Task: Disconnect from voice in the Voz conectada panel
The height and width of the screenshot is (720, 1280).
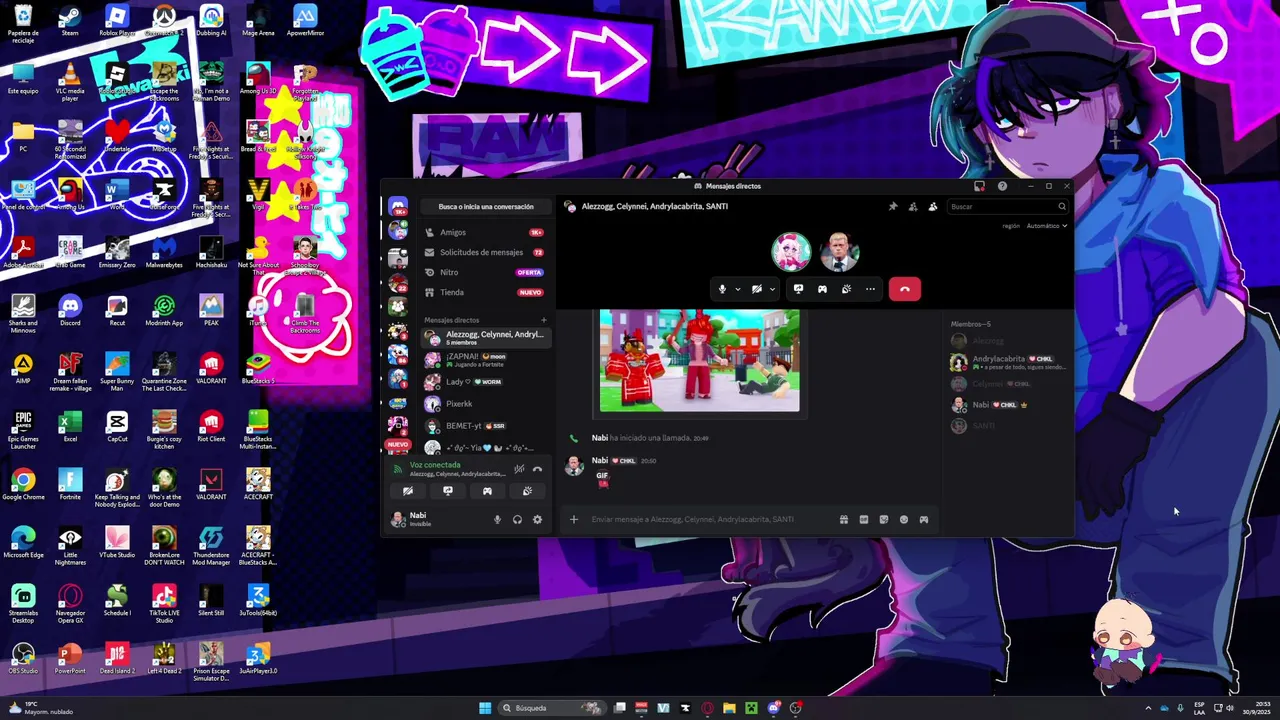Action: (537, 469)
